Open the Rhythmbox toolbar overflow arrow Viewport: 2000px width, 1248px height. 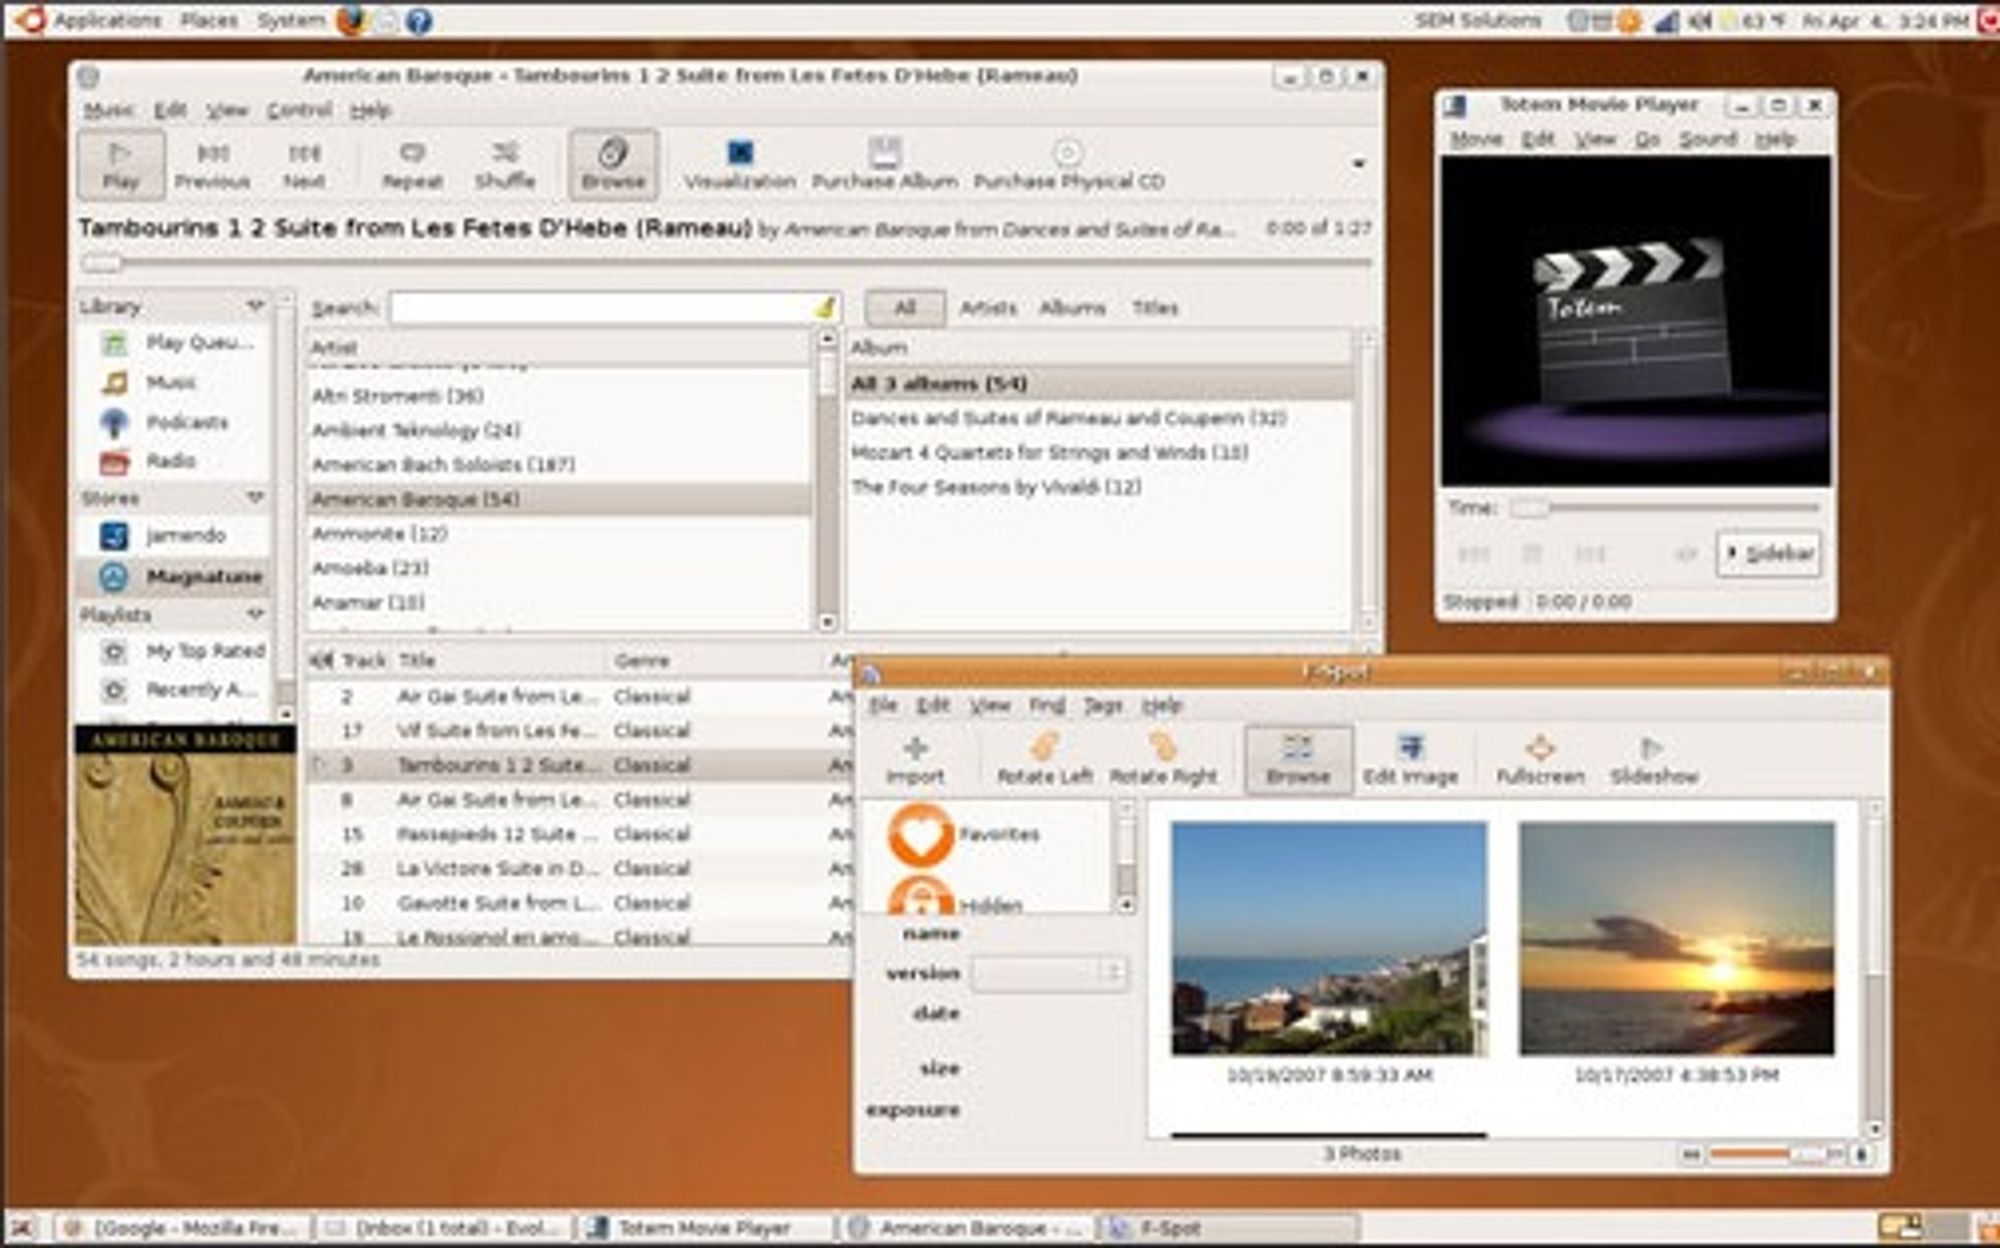click(1358, 164)
